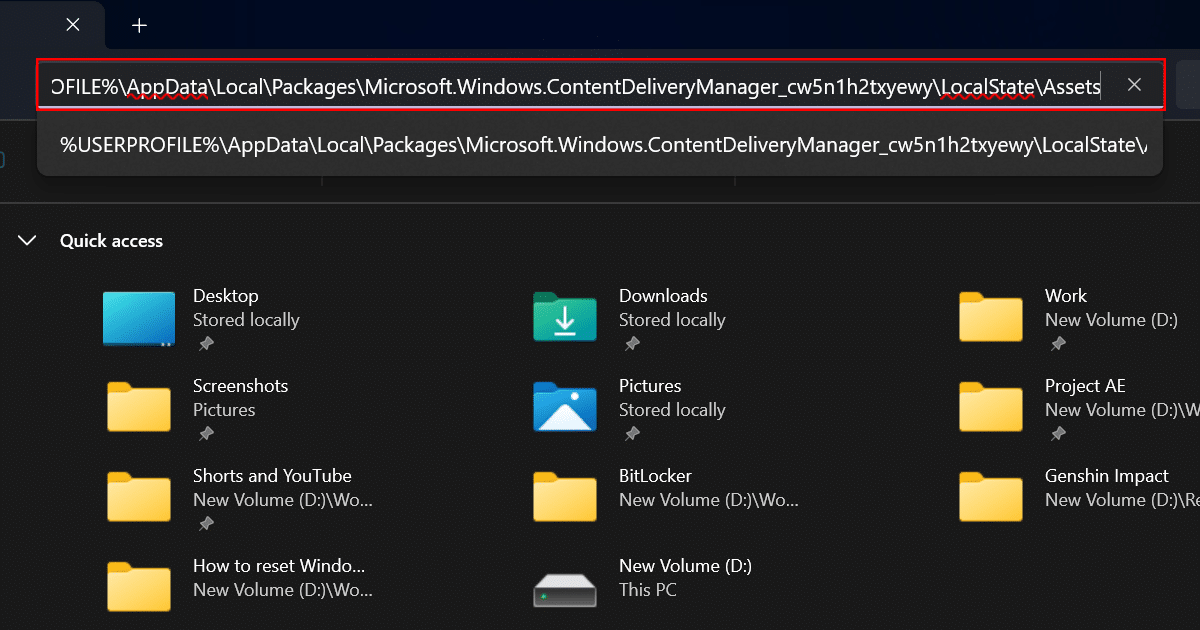Screen dimensions: 1200x630
Task: Open the BitLocker folder
Action: coord(655,475)
